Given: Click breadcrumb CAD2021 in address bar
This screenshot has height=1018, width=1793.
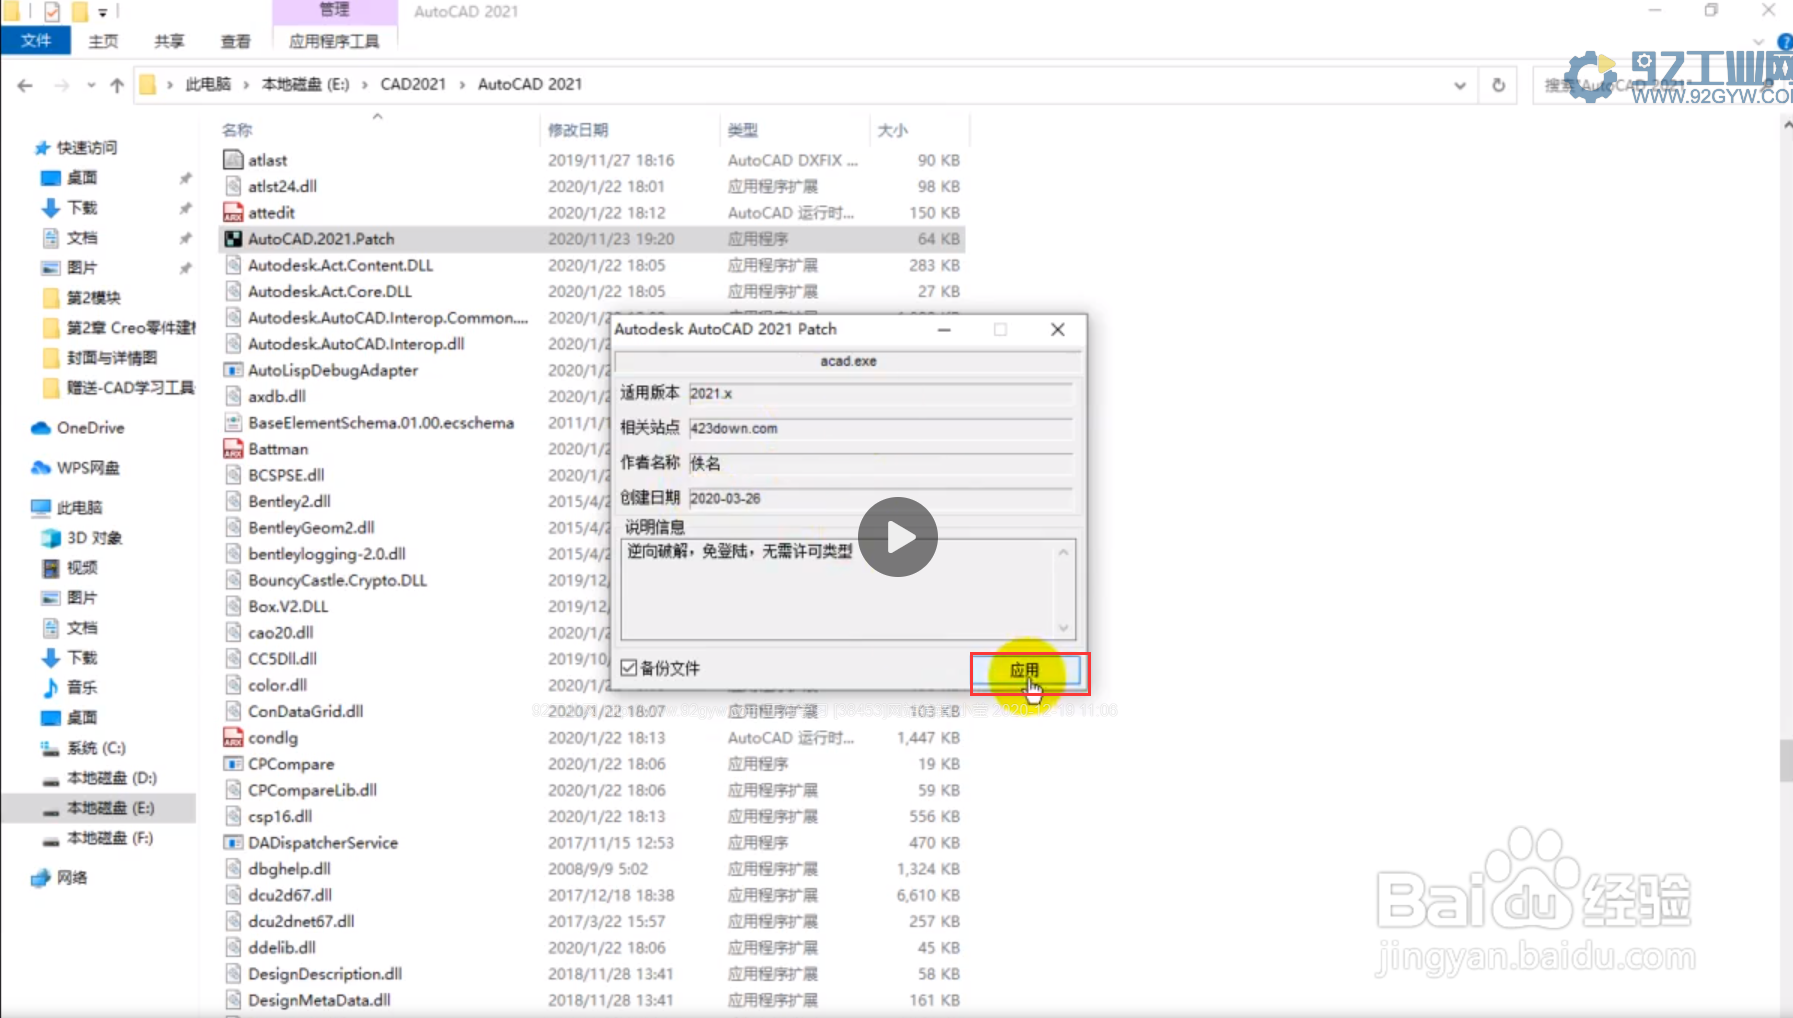Looking at the screenshot, I should (x=413, y=85).
